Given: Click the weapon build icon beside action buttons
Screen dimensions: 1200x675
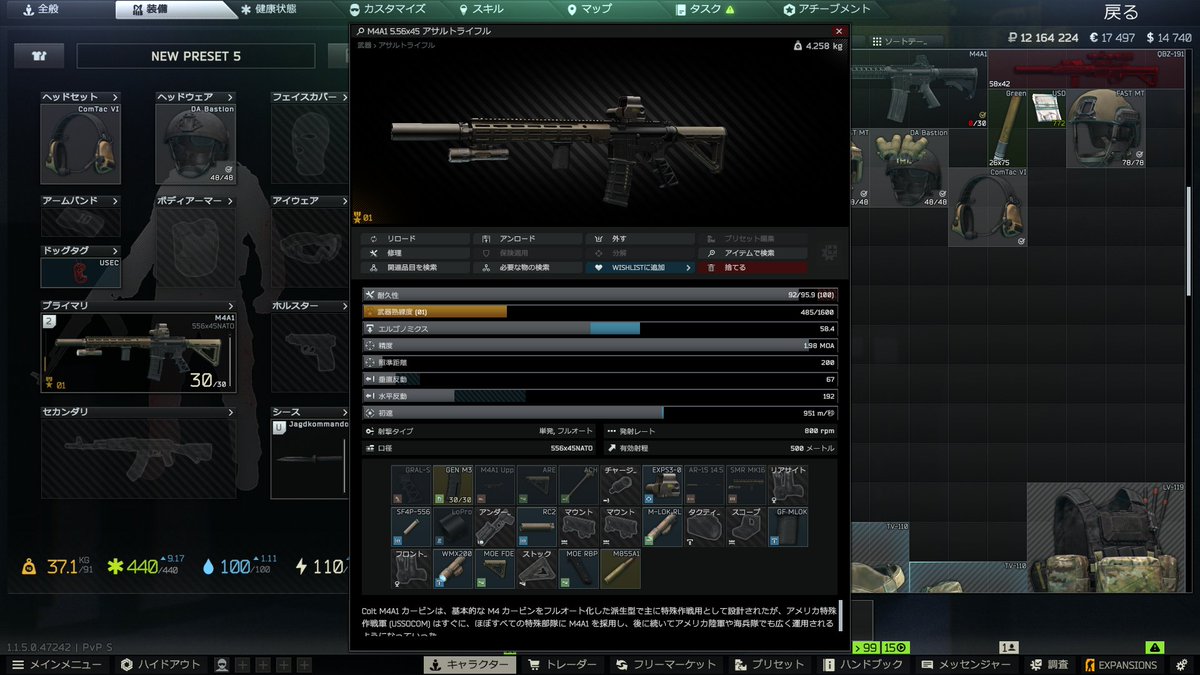Looking at the screenshot, I should point(828,253).
